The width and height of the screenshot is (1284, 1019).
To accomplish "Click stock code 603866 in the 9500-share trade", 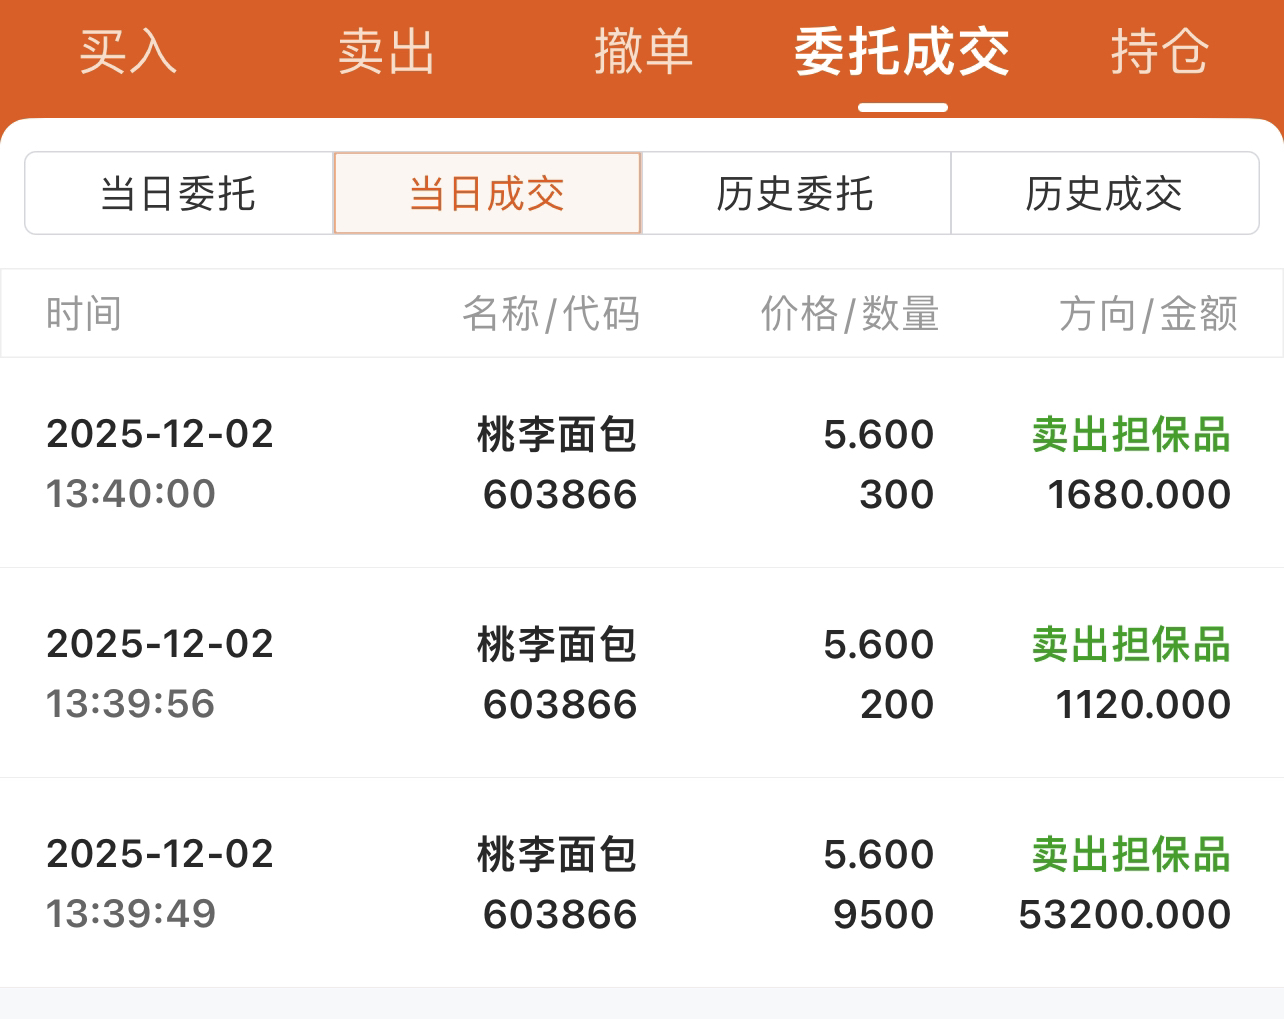I will click(560, 914).
